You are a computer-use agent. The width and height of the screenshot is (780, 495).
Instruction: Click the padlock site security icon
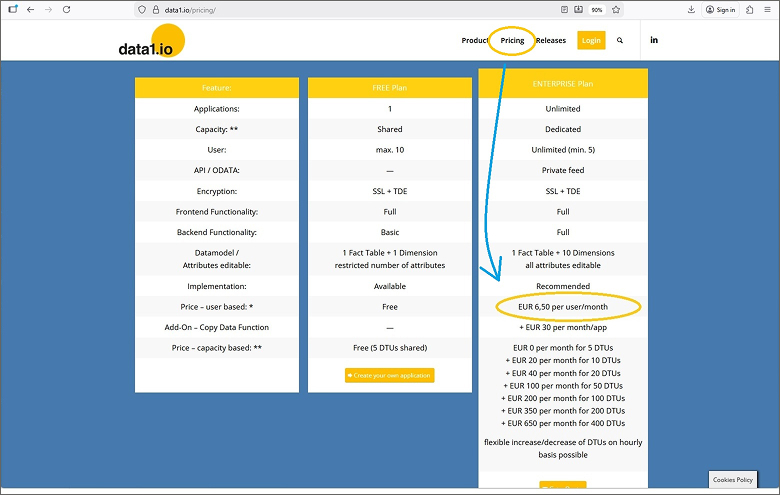156,9
